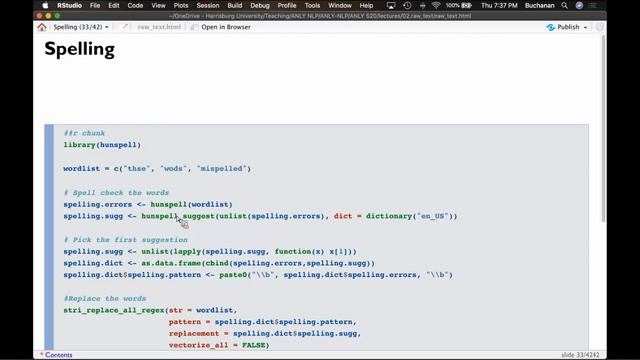Click the Contents link at bottom left
Image resolution: width=640 pixels, height=360 pixels.
pyautogui.click(x=58, y=355)
